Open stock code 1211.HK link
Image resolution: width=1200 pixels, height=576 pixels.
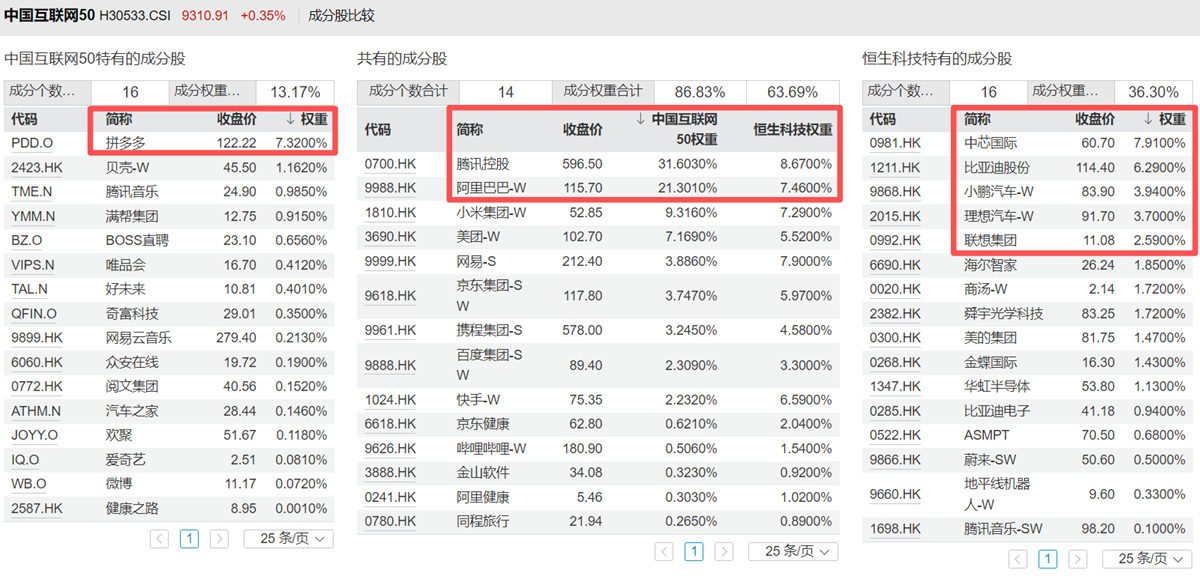click(895, 167)
